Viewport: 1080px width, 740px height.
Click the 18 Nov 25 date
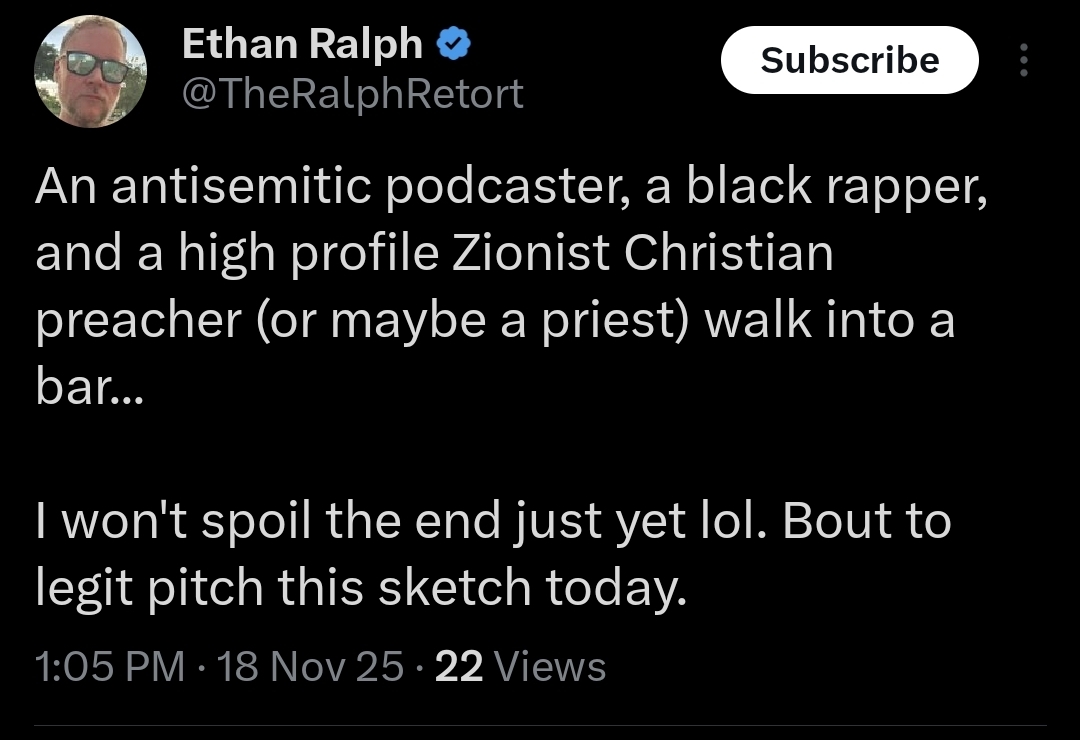point(310,666)
